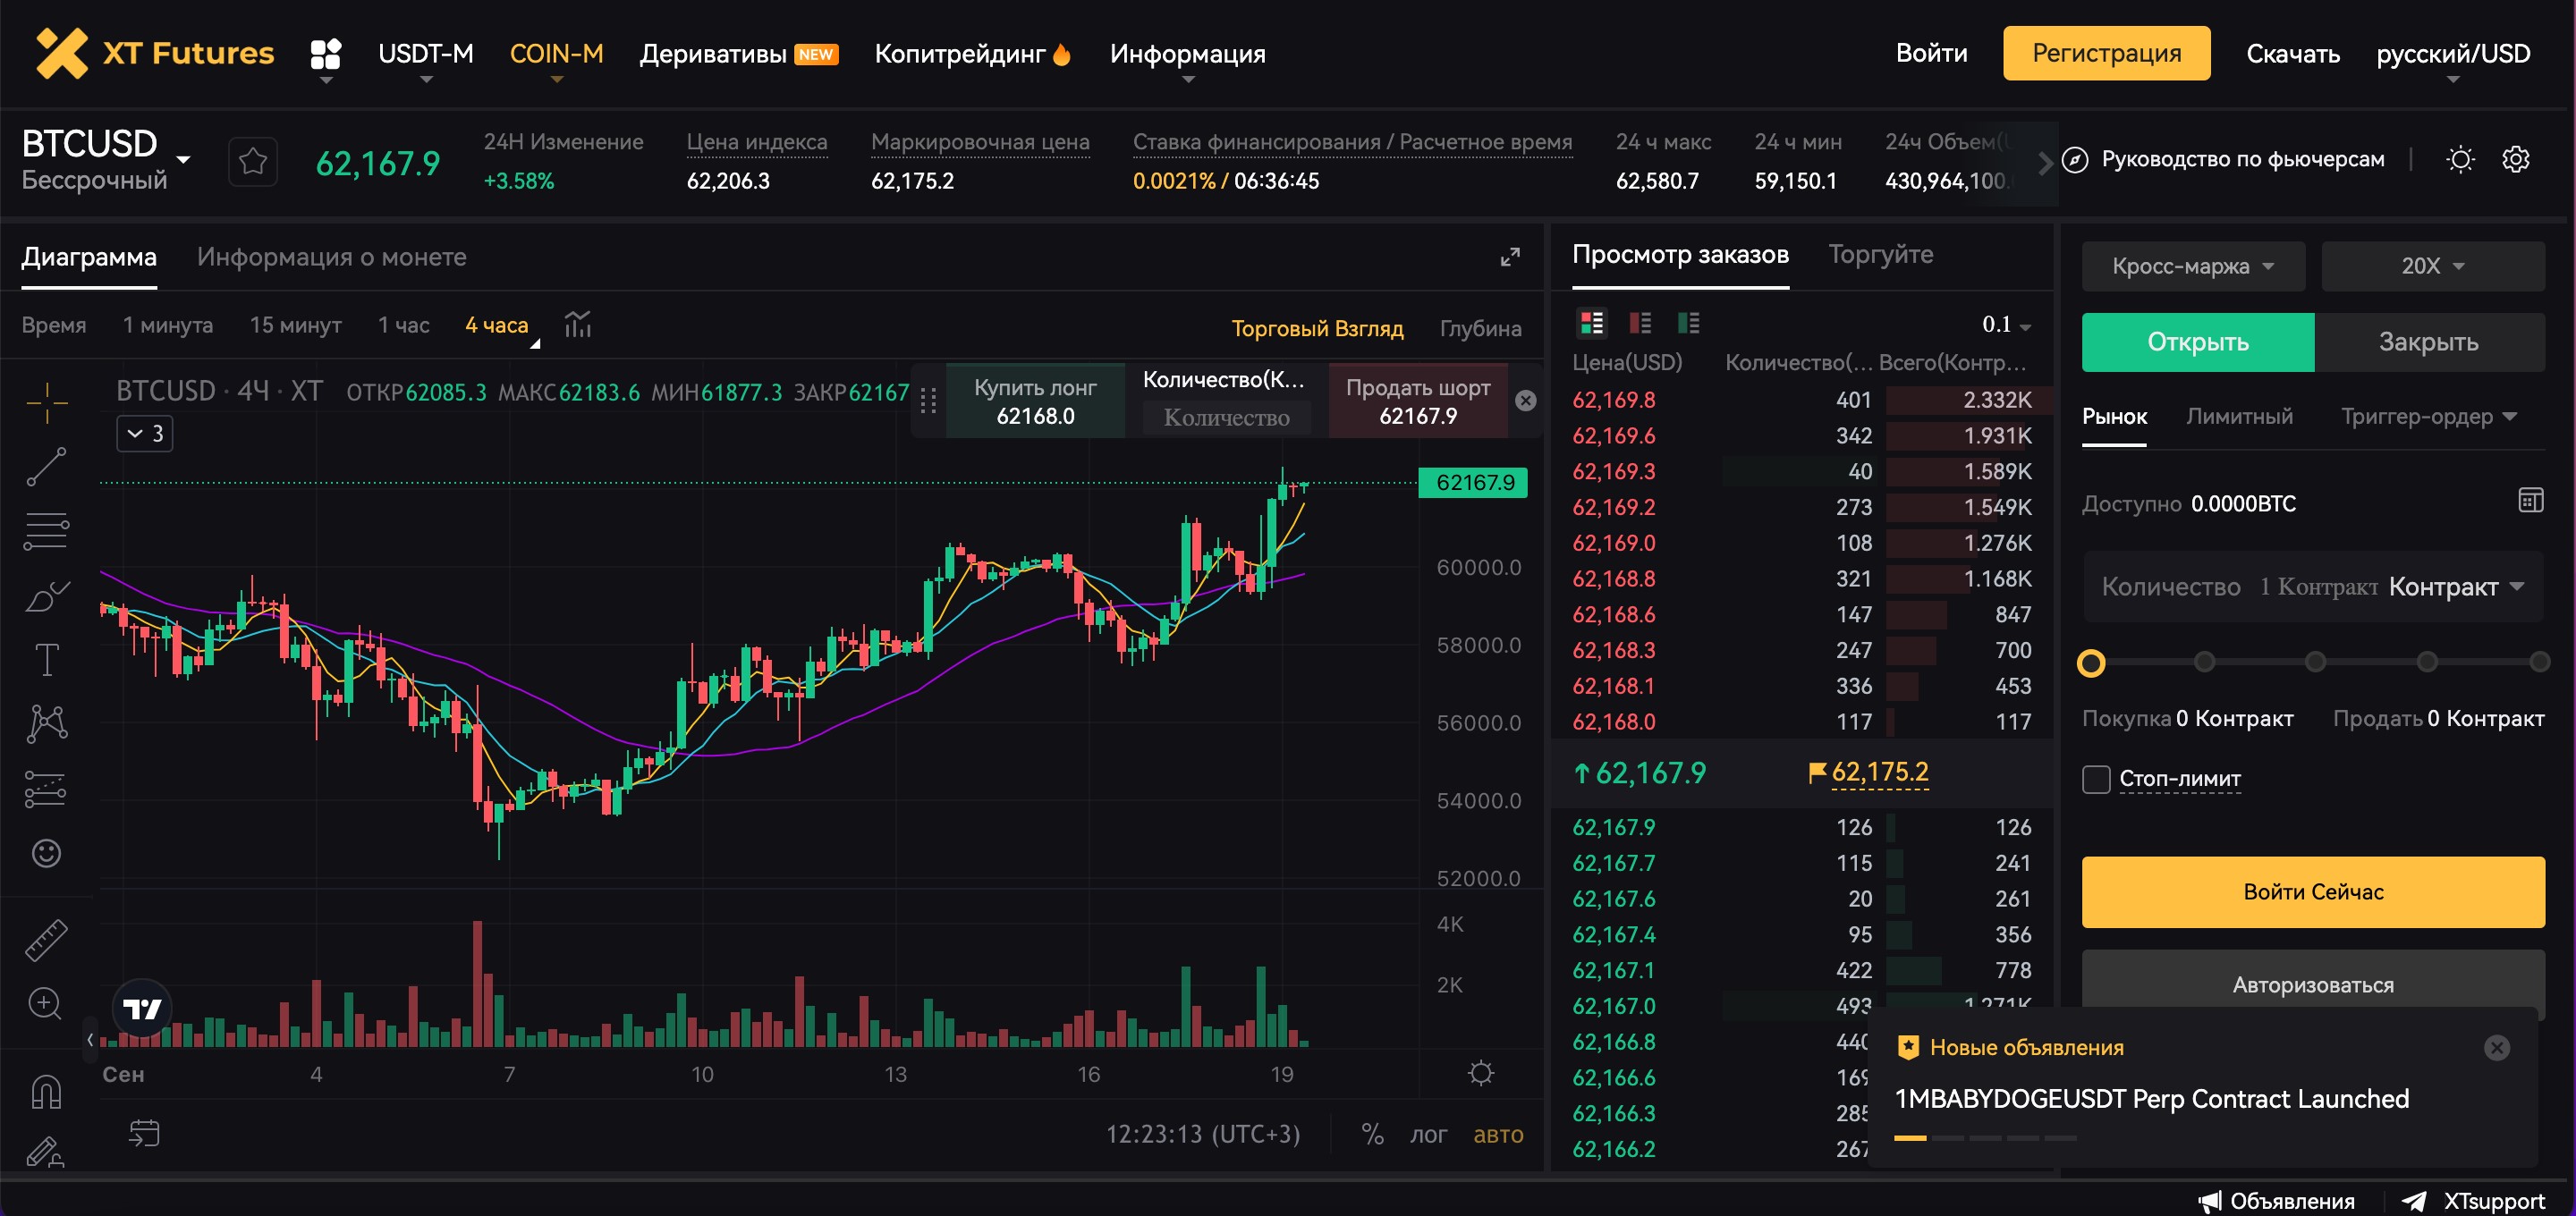Click the XT Futures logo

coord(155,53)
